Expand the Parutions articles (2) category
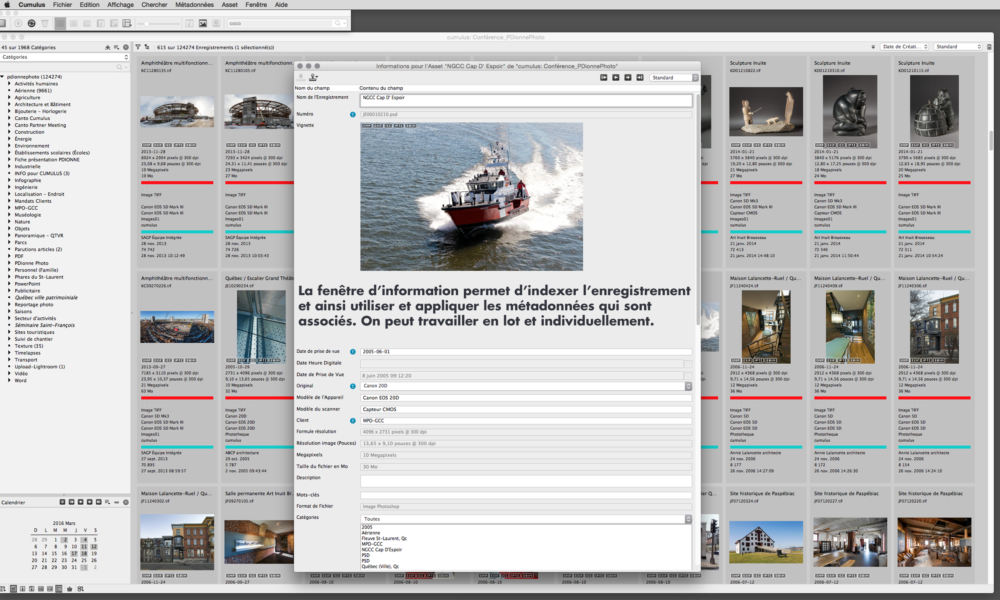 (9, 249)
